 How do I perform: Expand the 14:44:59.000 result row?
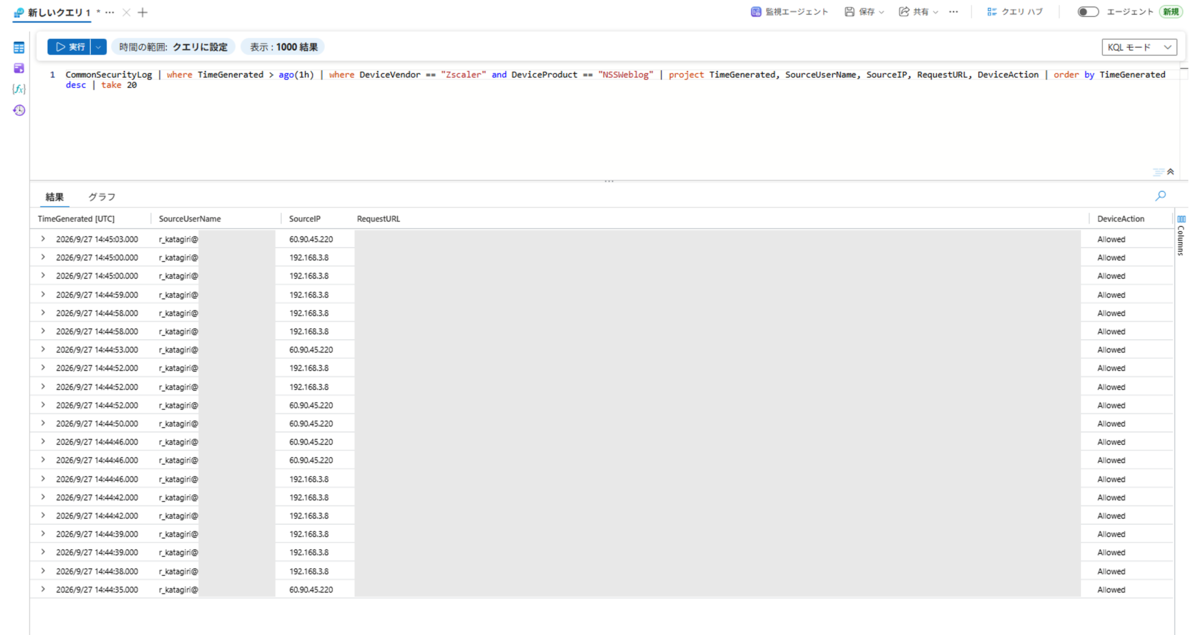[43, 294]
